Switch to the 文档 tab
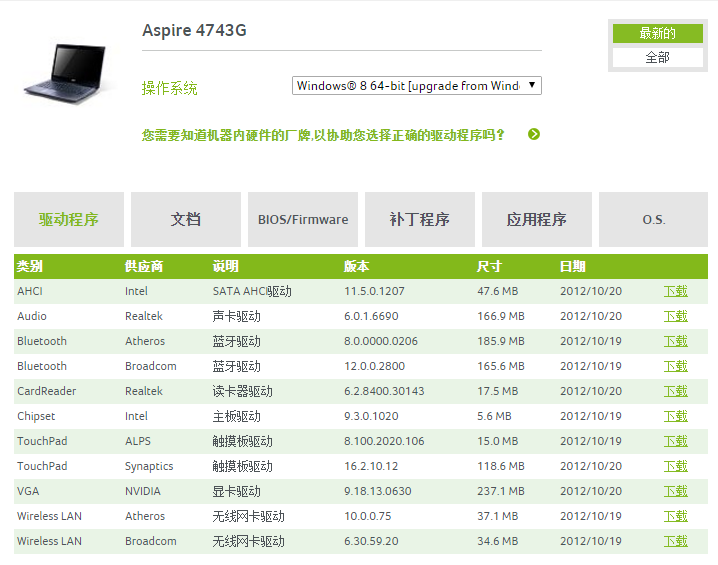 point(186,219)
